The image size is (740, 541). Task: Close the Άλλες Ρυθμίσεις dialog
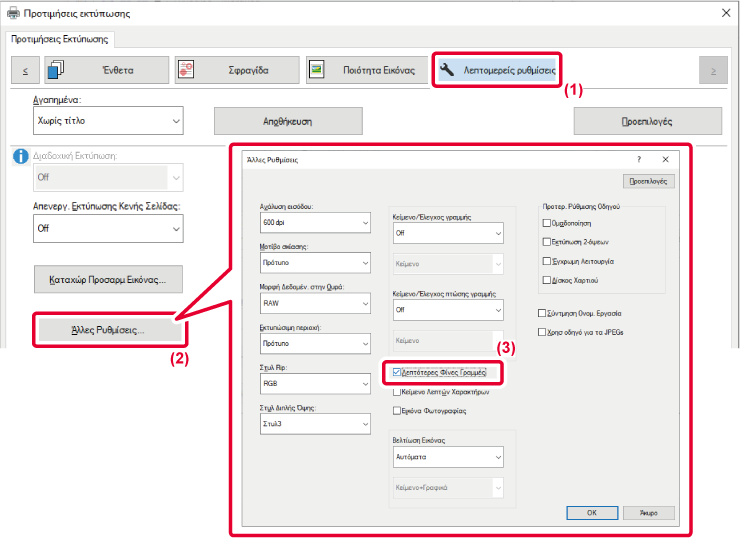tap(665, 160)
